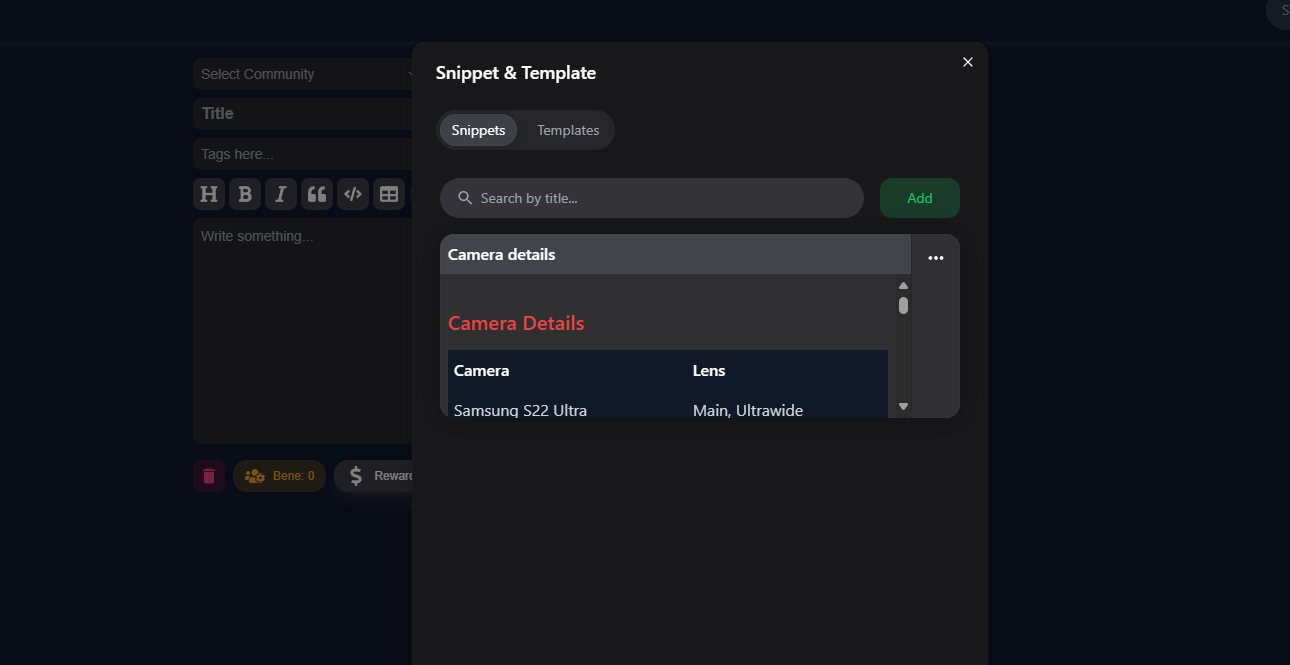Click the snippet preview scroll down arrow
This screenshot has width=1290, height=665.
click(903, 406)
